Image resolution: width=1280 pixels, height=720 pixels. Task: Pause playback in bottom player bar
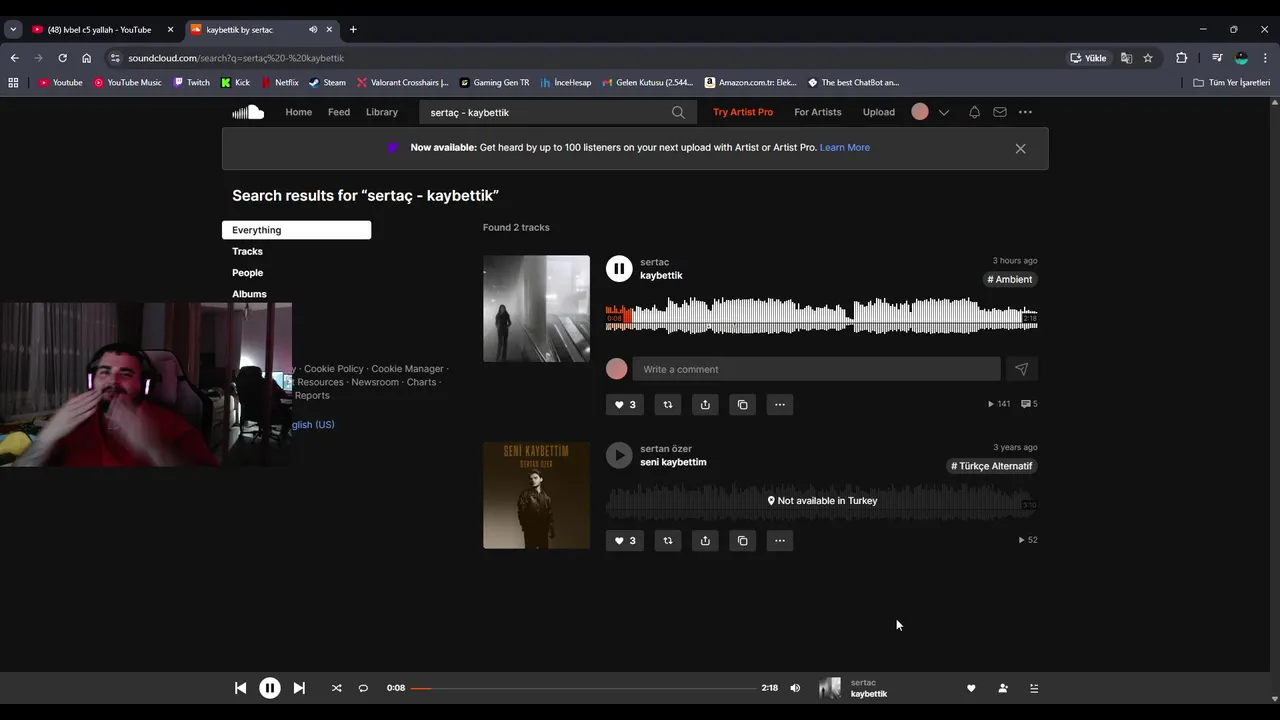pos(270,688)
